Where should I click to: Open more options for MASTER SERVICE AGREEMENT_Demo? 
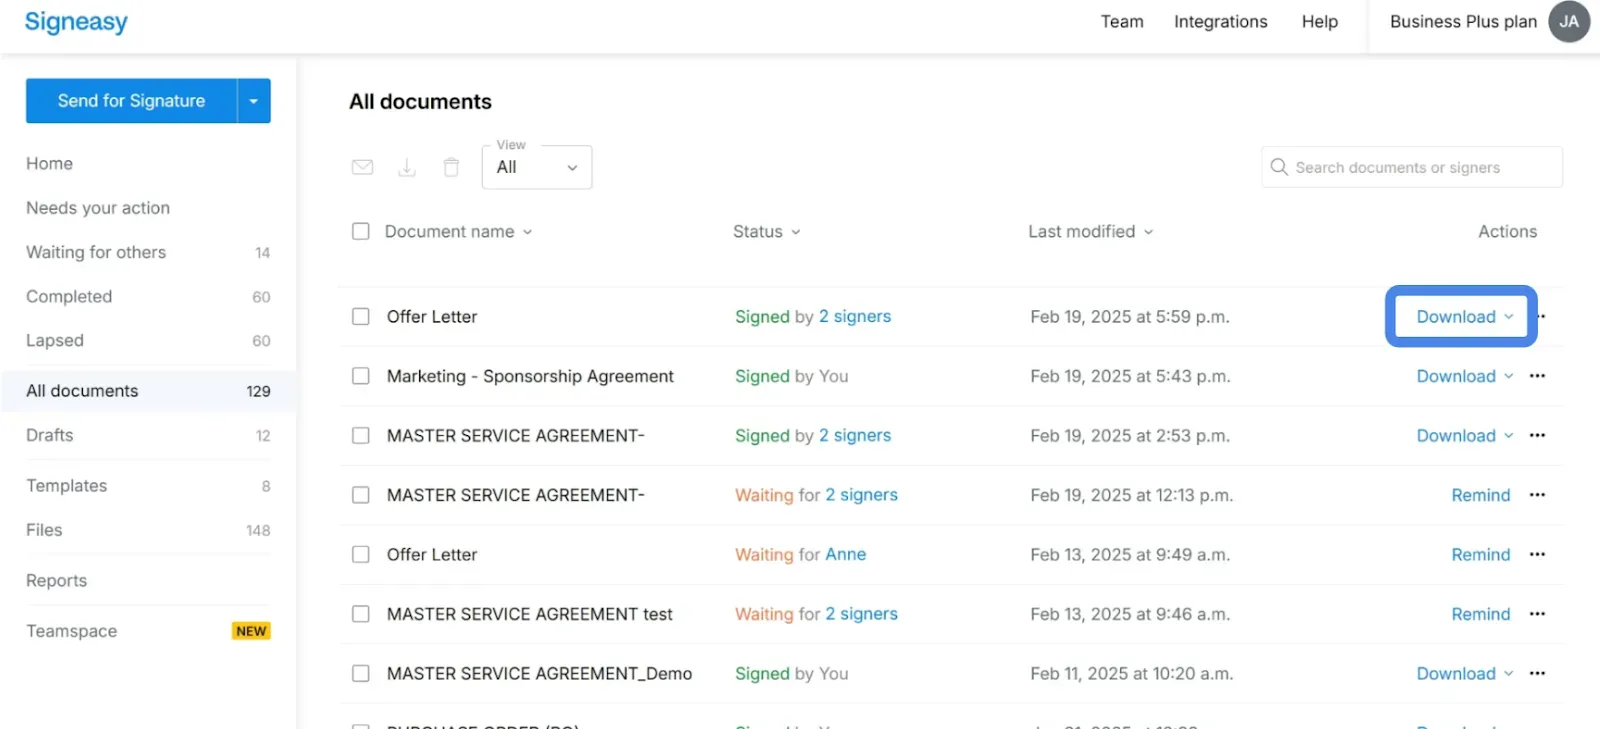pyautogui.click(x=1537, y=673)
